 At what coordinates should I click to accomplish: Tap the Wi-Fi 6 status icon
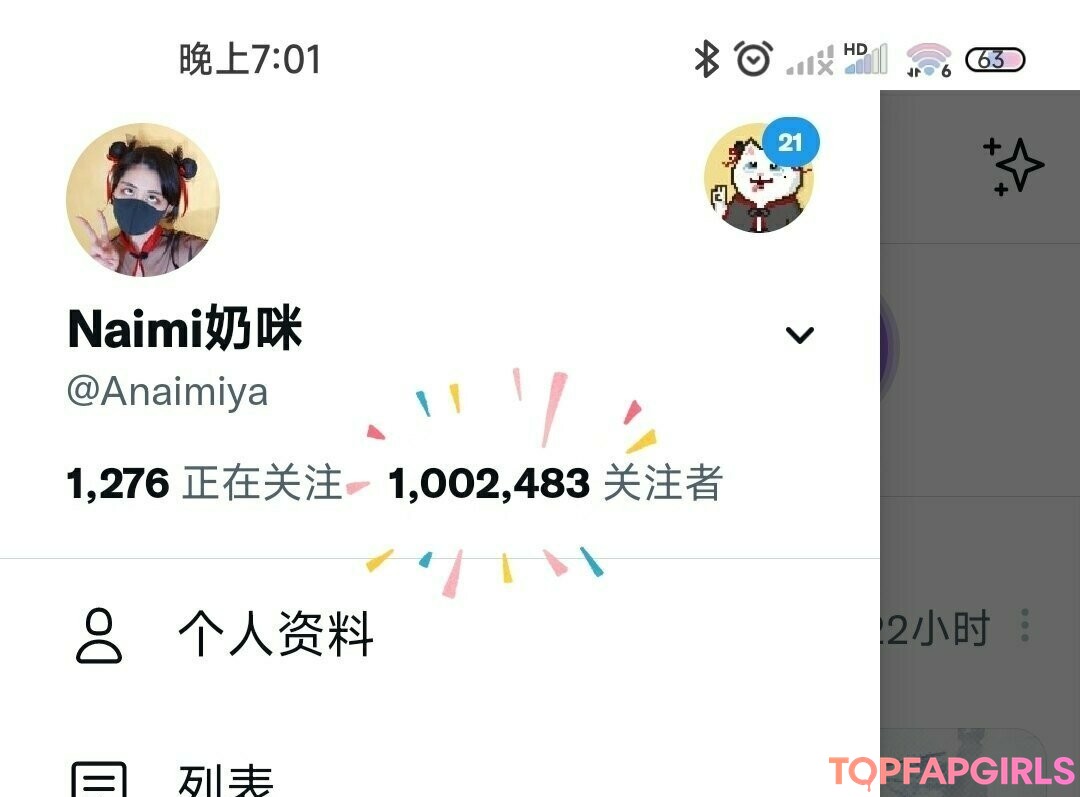point(928,60)
